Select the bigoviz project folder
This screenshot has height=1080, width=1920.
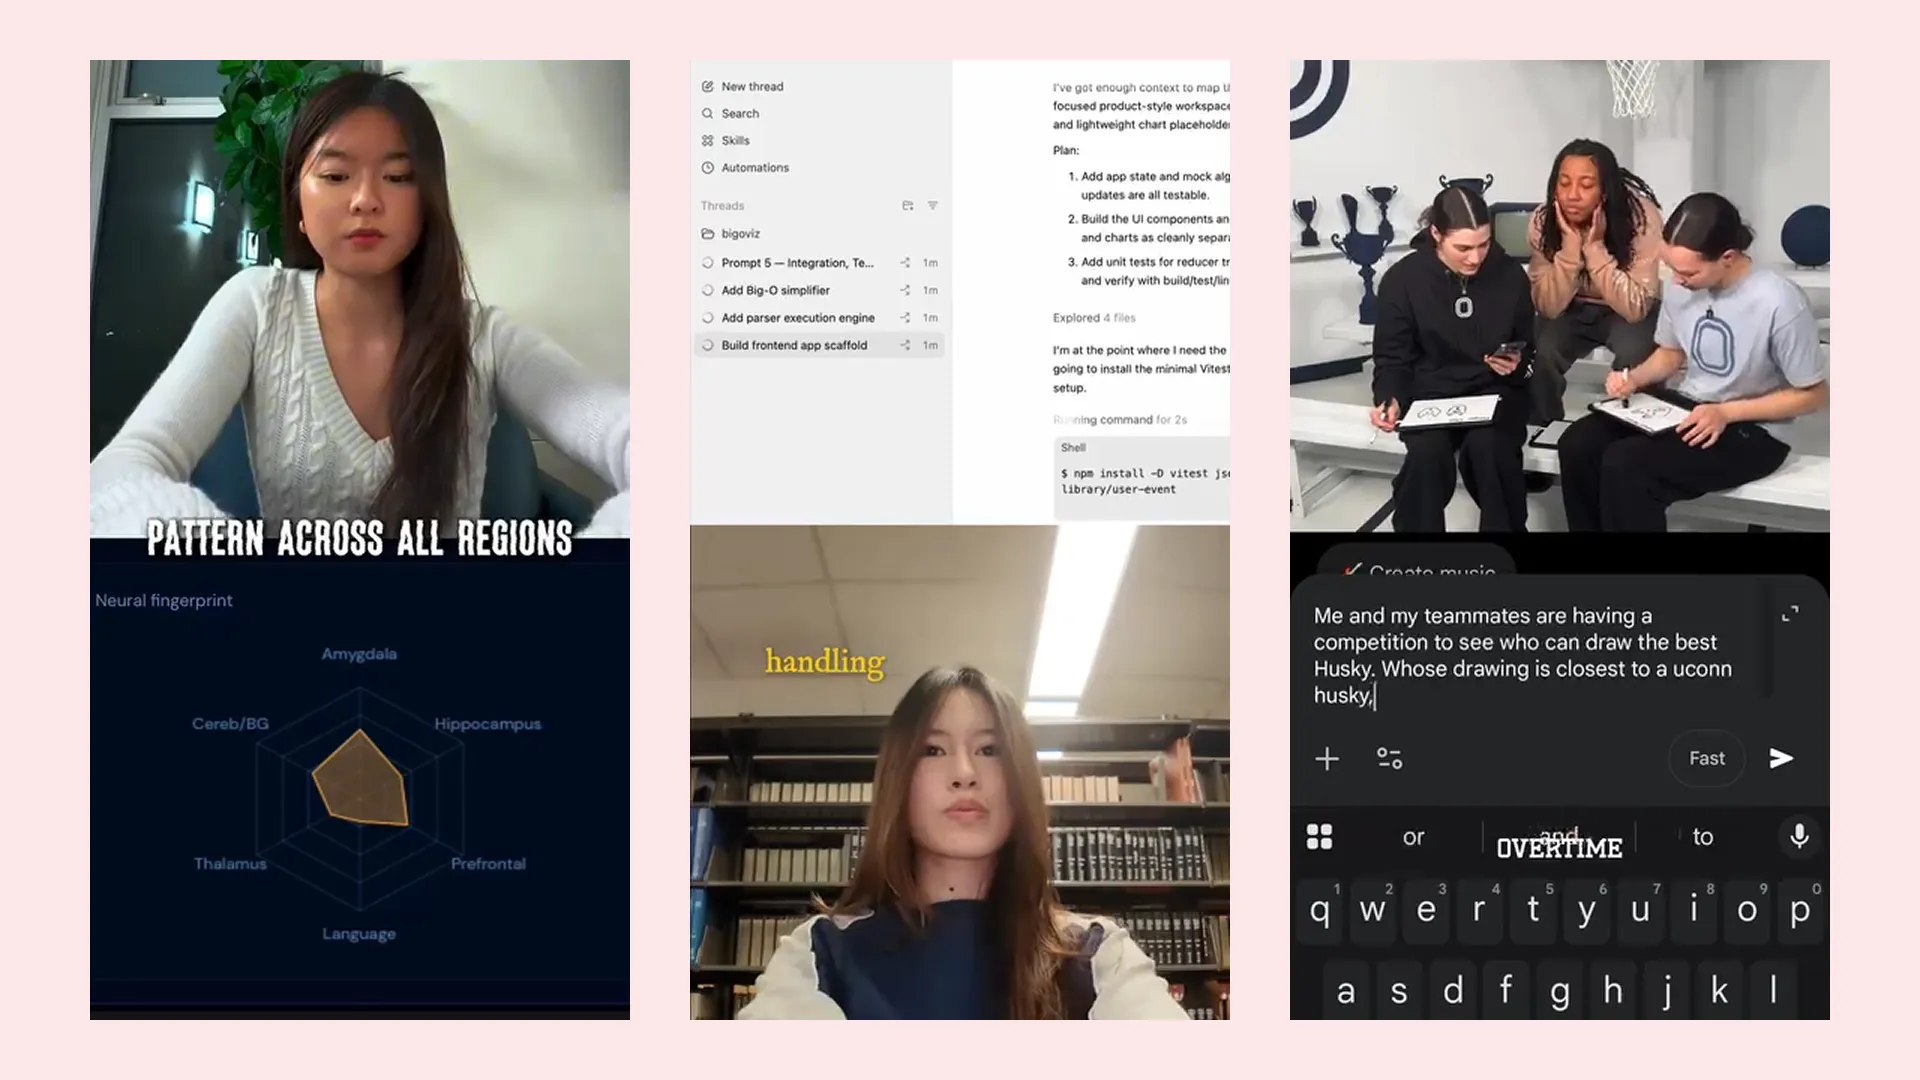pyautogui.click(x=740, y=234)
